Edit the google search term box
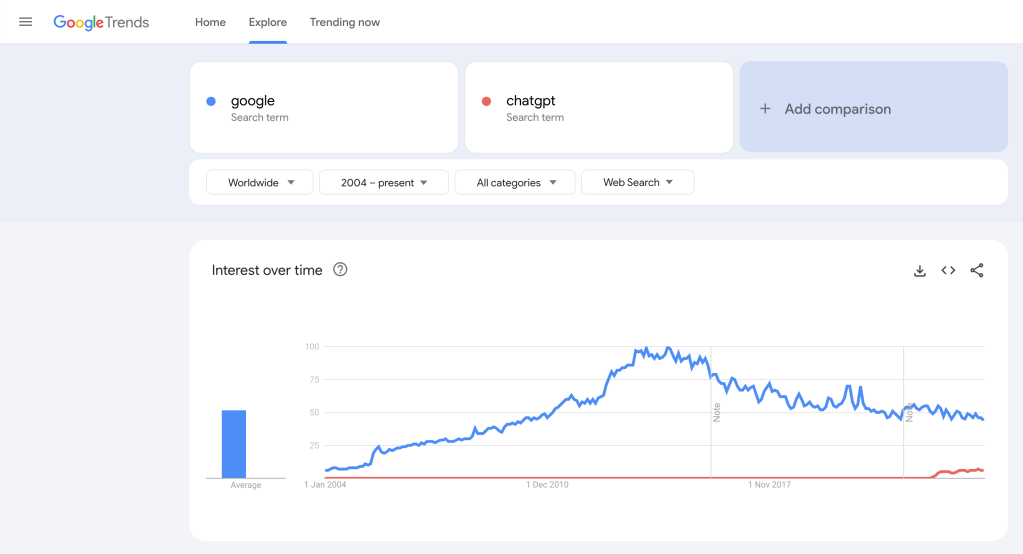 (324, 108)
